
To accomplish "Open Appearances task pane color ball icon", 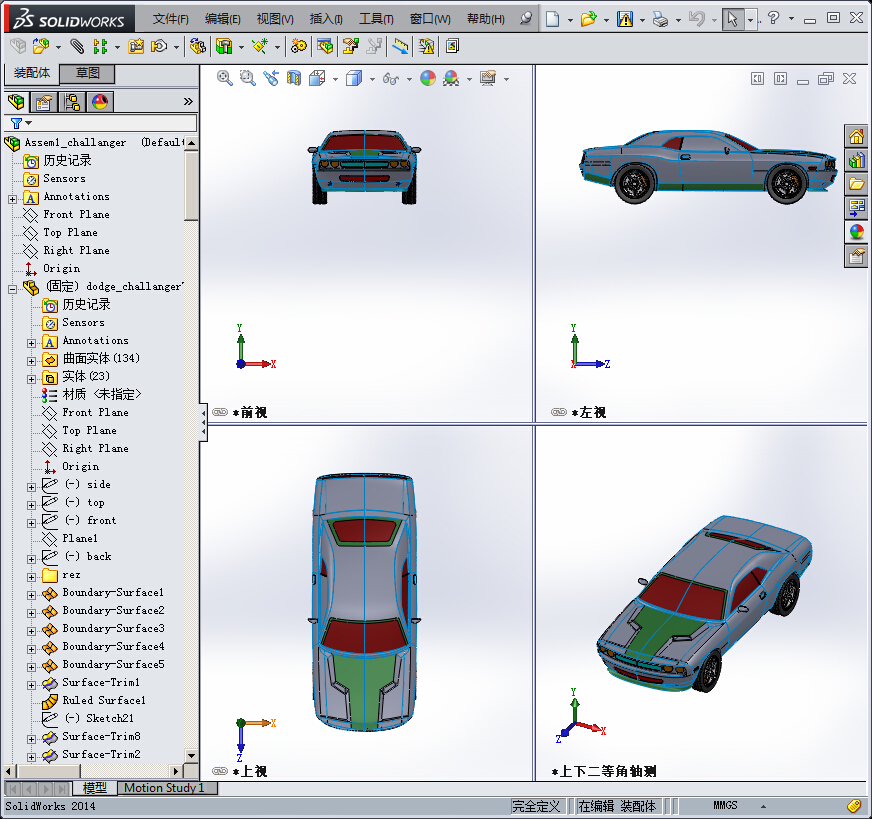I will point(856,231).
